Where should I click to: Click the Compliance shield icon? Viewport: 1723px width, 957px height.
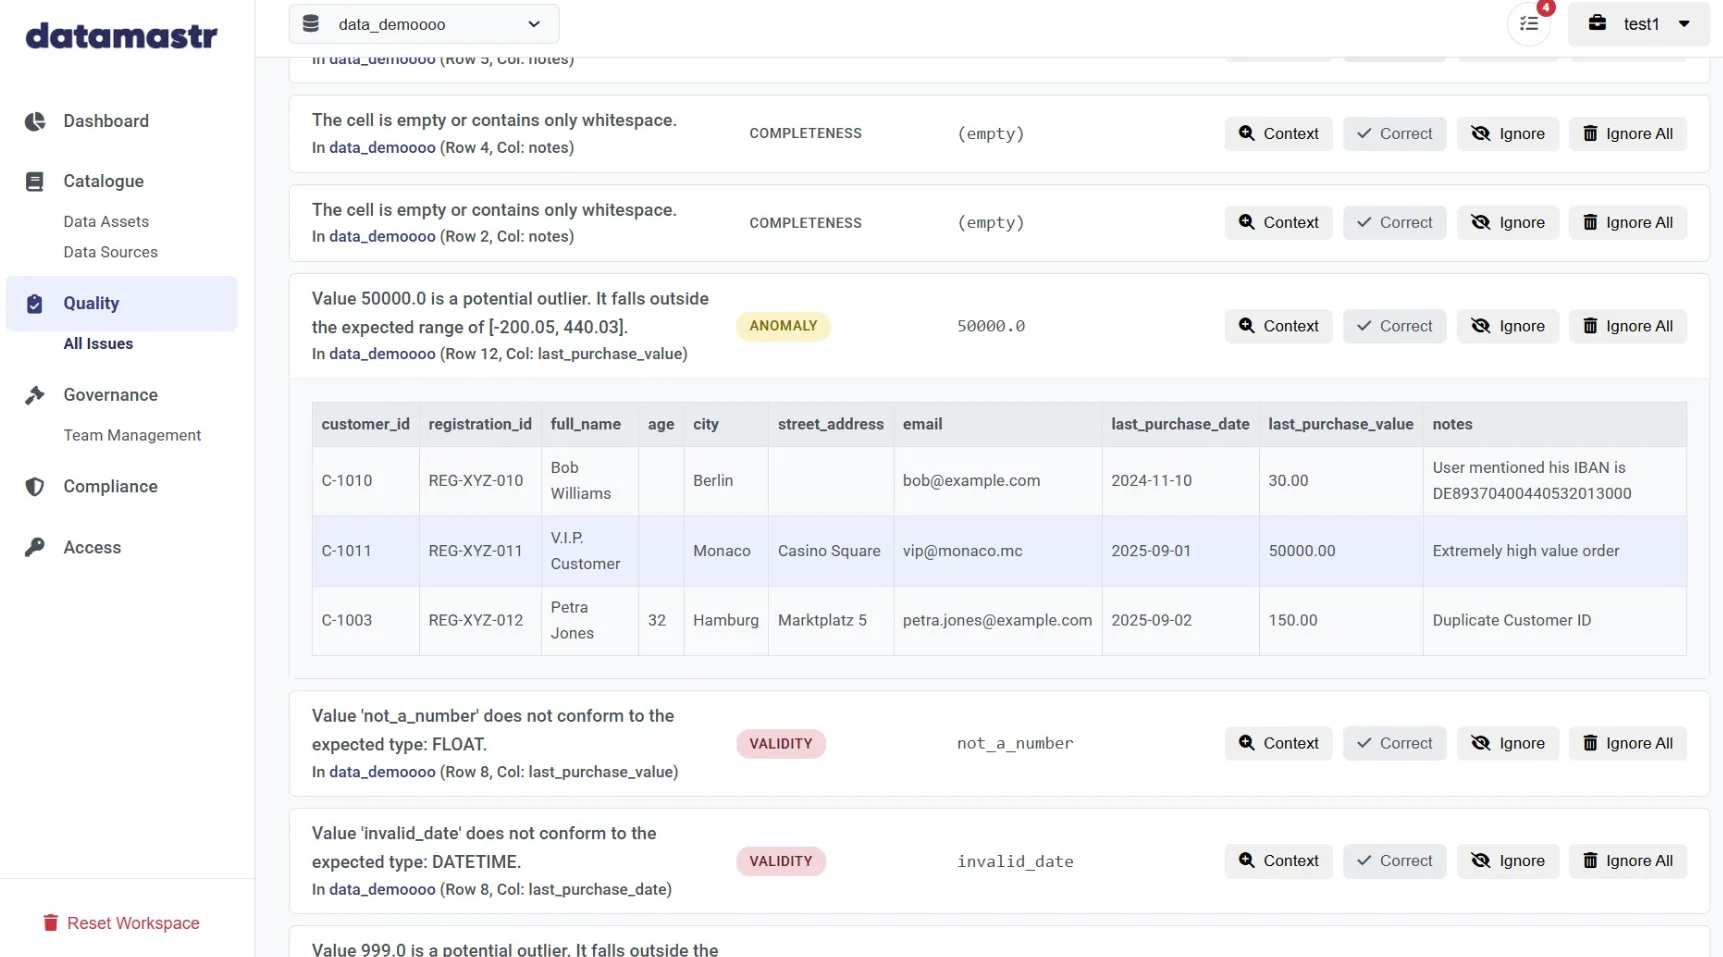(35, 486)
